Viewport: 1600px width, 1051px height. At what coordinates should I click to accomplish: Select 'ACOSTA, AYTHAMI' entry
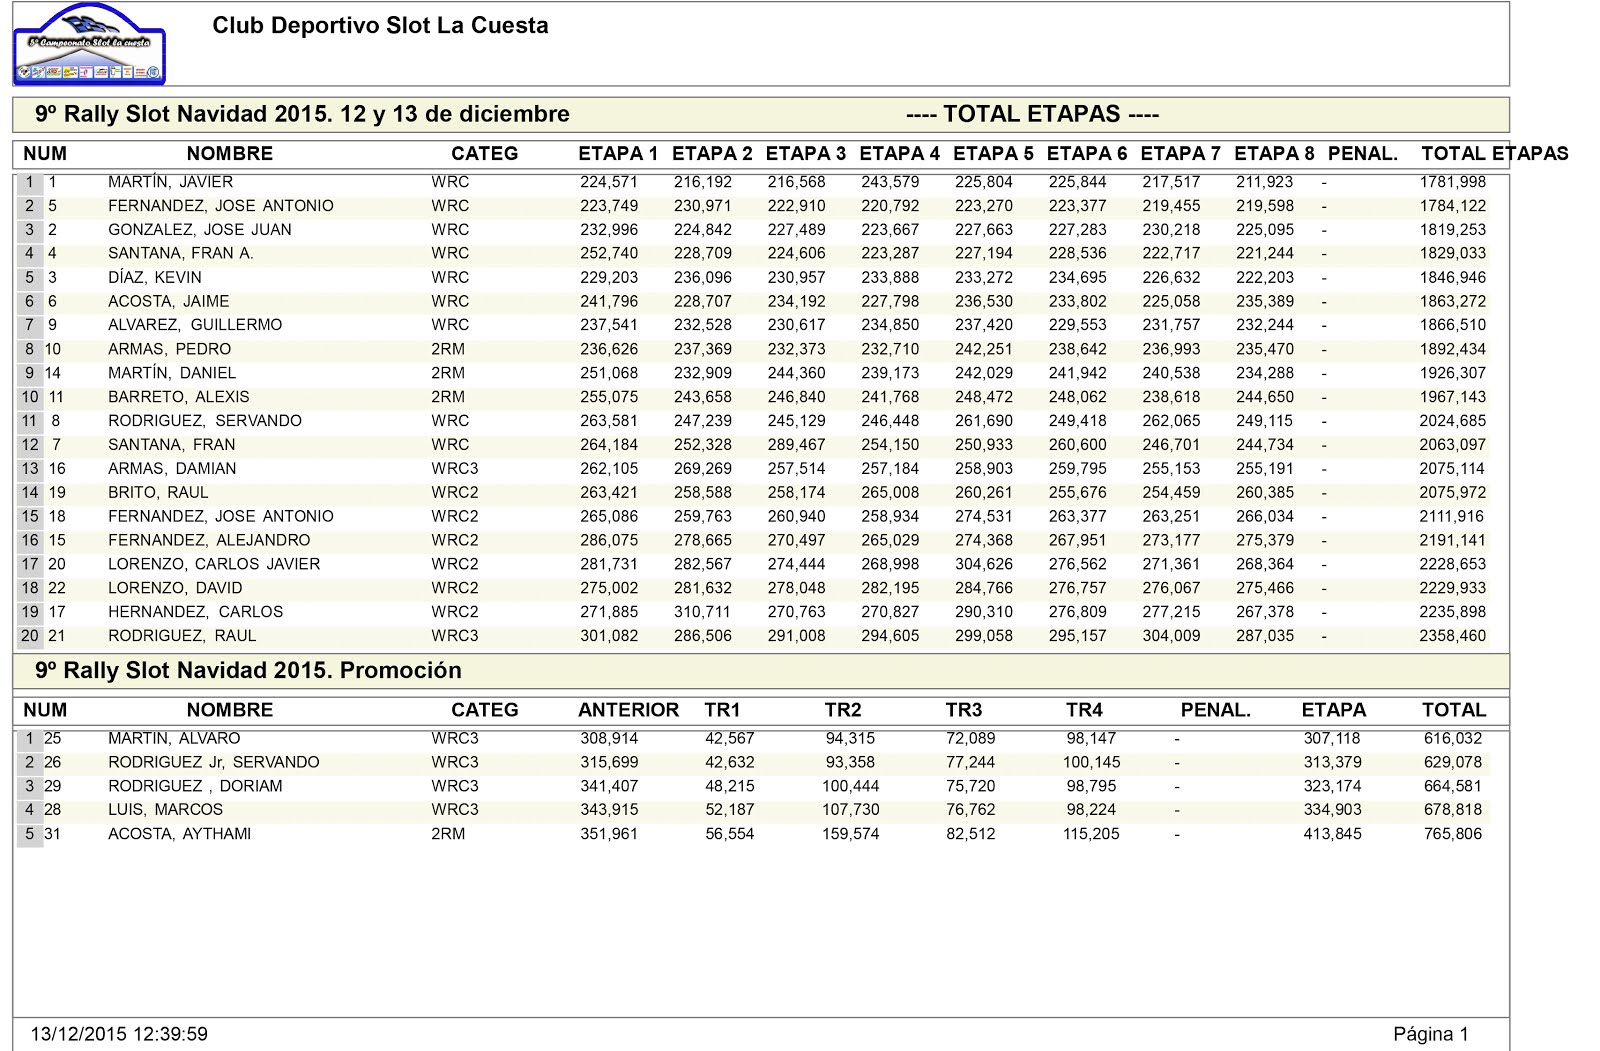(x=179, y=834)
